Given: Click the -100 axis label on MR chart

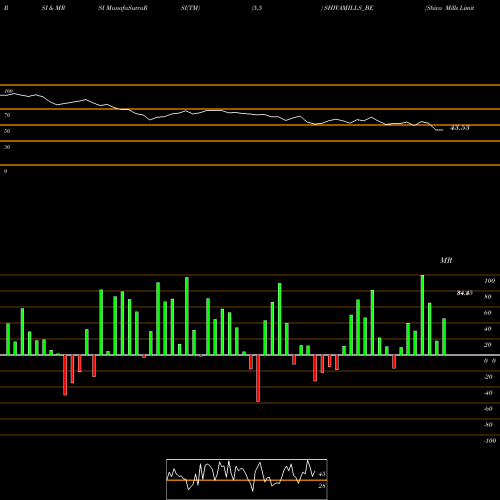Looking at the screenshot, I should pos(490,441).
